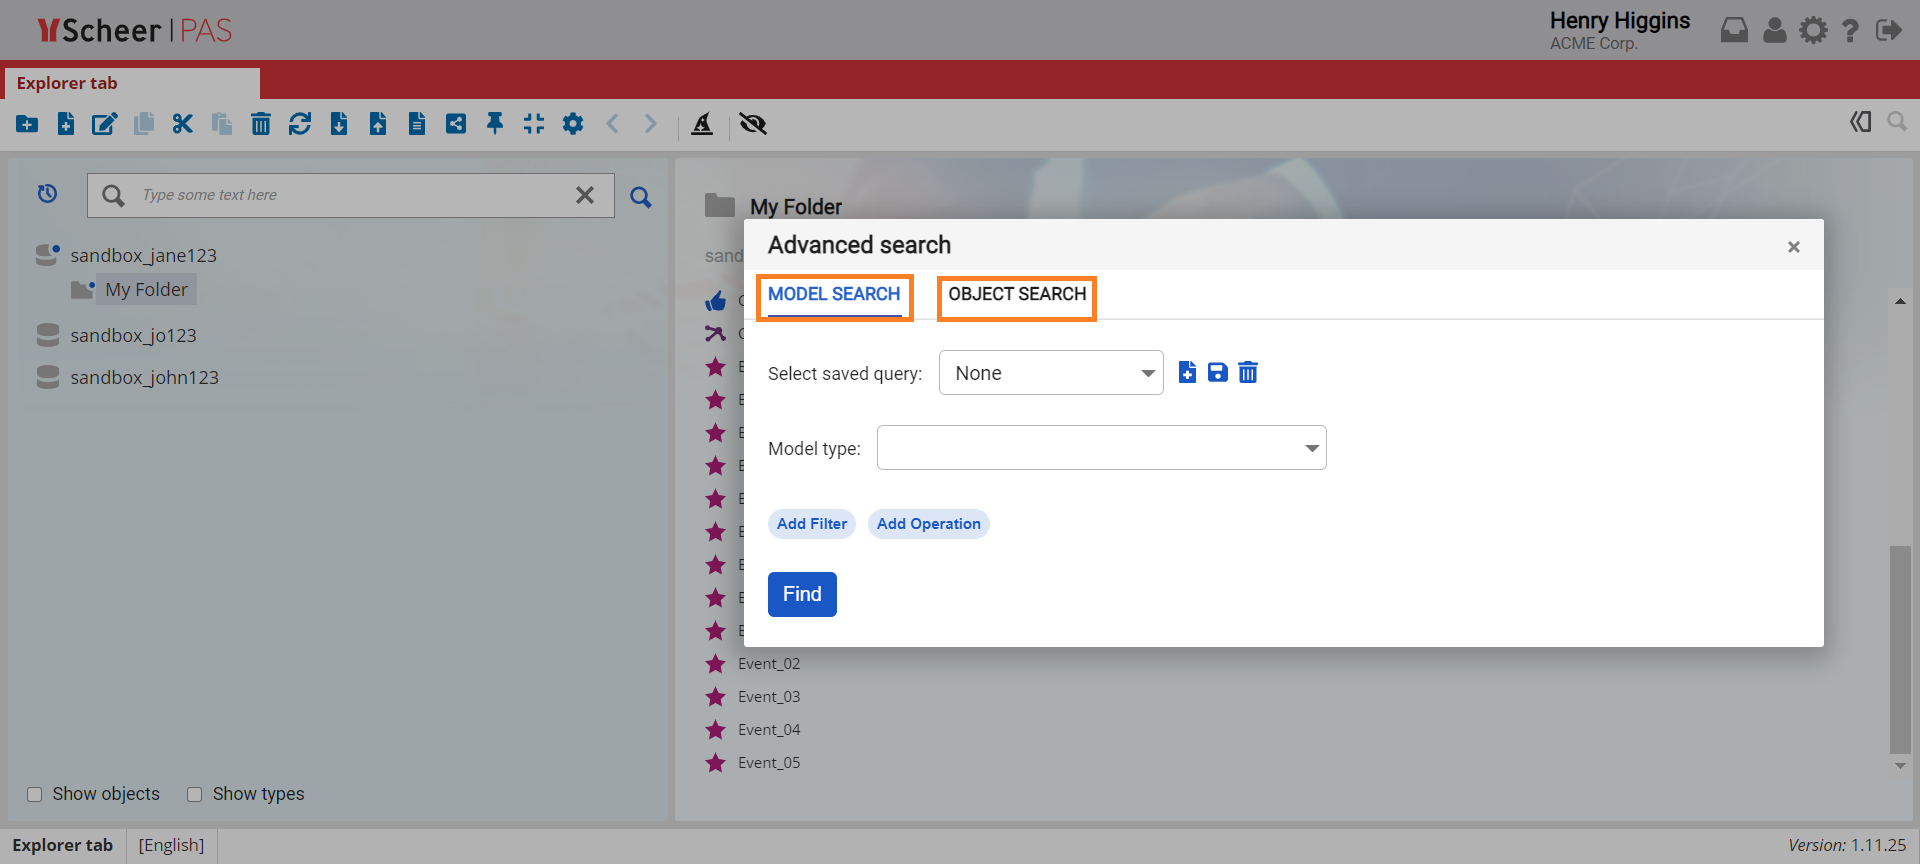
Task: Click the [English] language selector
Action: pos(171,846)
